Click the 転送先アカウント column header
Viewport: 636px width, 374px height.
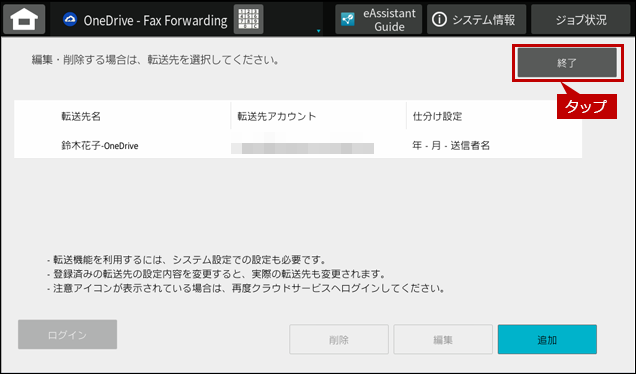(277, 116)
